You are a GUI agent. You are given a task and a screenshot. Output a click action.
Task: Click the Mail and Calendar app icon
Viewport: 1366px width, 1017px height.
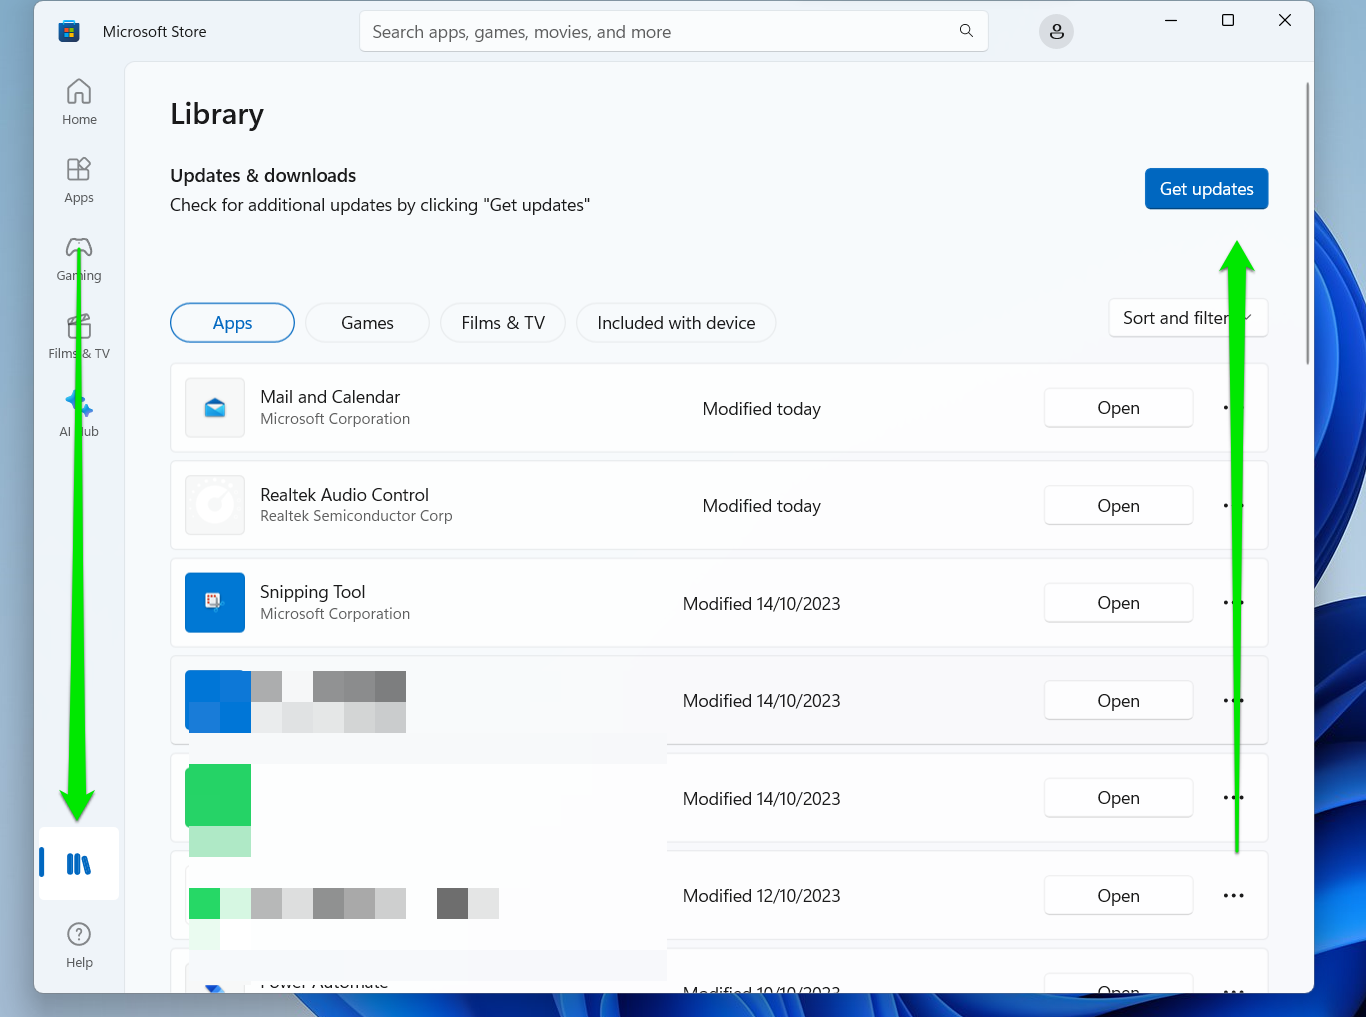(215, 408)
